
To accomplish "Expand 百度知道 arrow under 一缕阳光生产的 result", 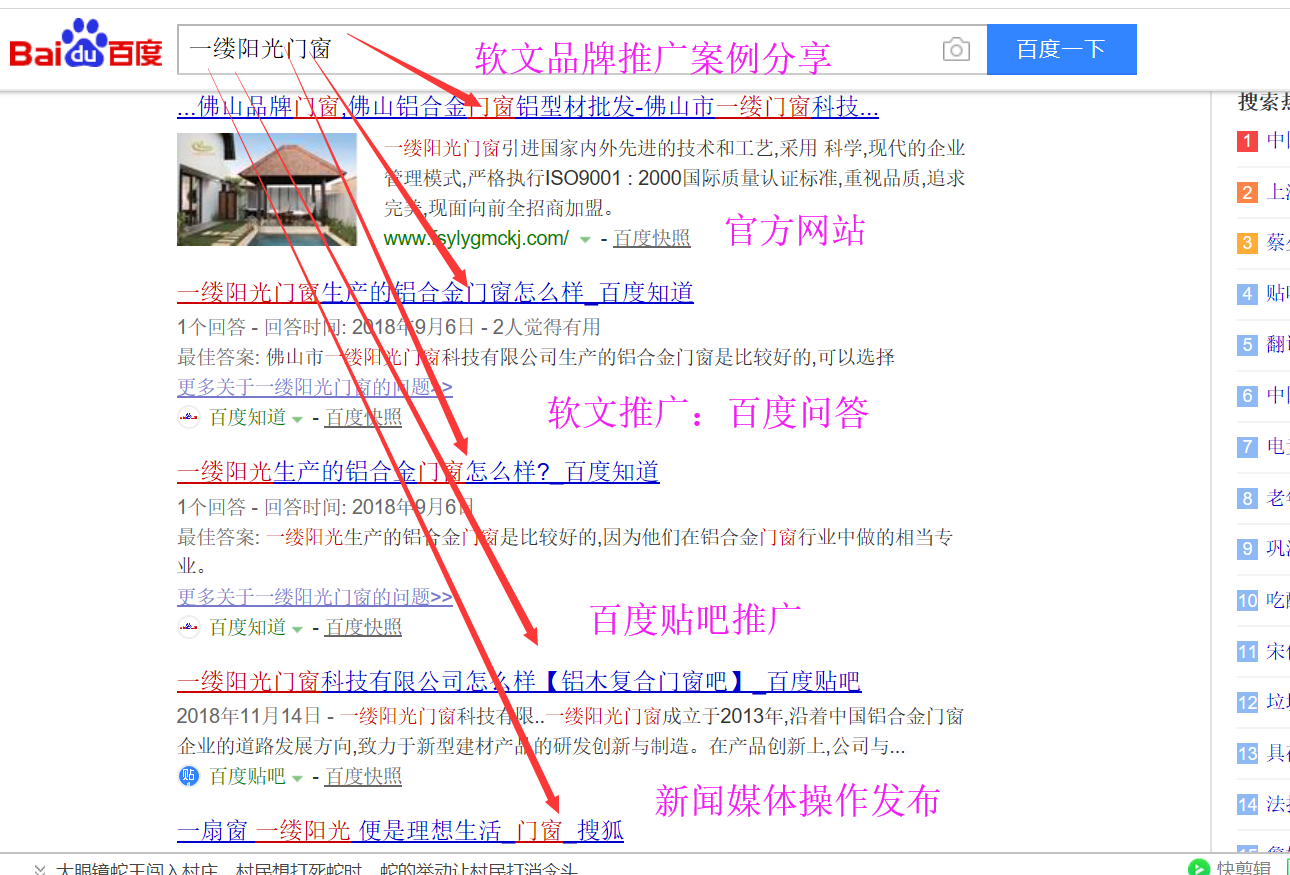I will (297, 628).
